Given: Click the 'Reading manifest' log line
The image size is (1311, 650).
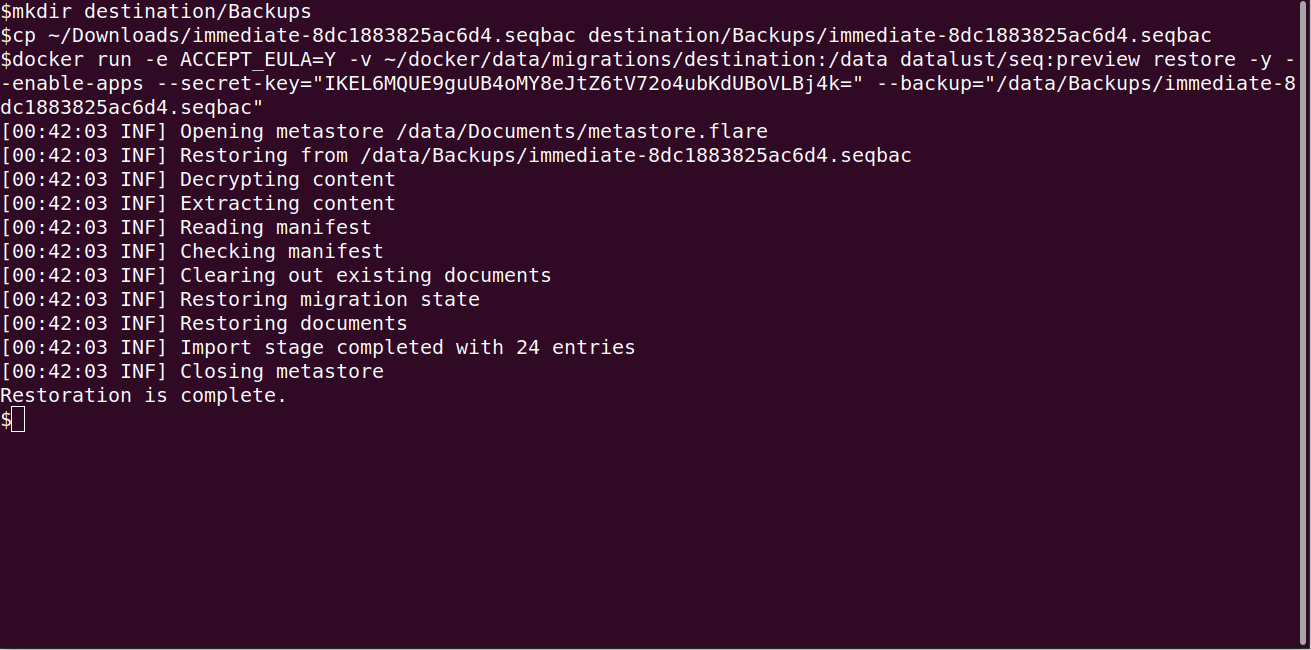Looking at the screenshot, I should coord(186,228).
